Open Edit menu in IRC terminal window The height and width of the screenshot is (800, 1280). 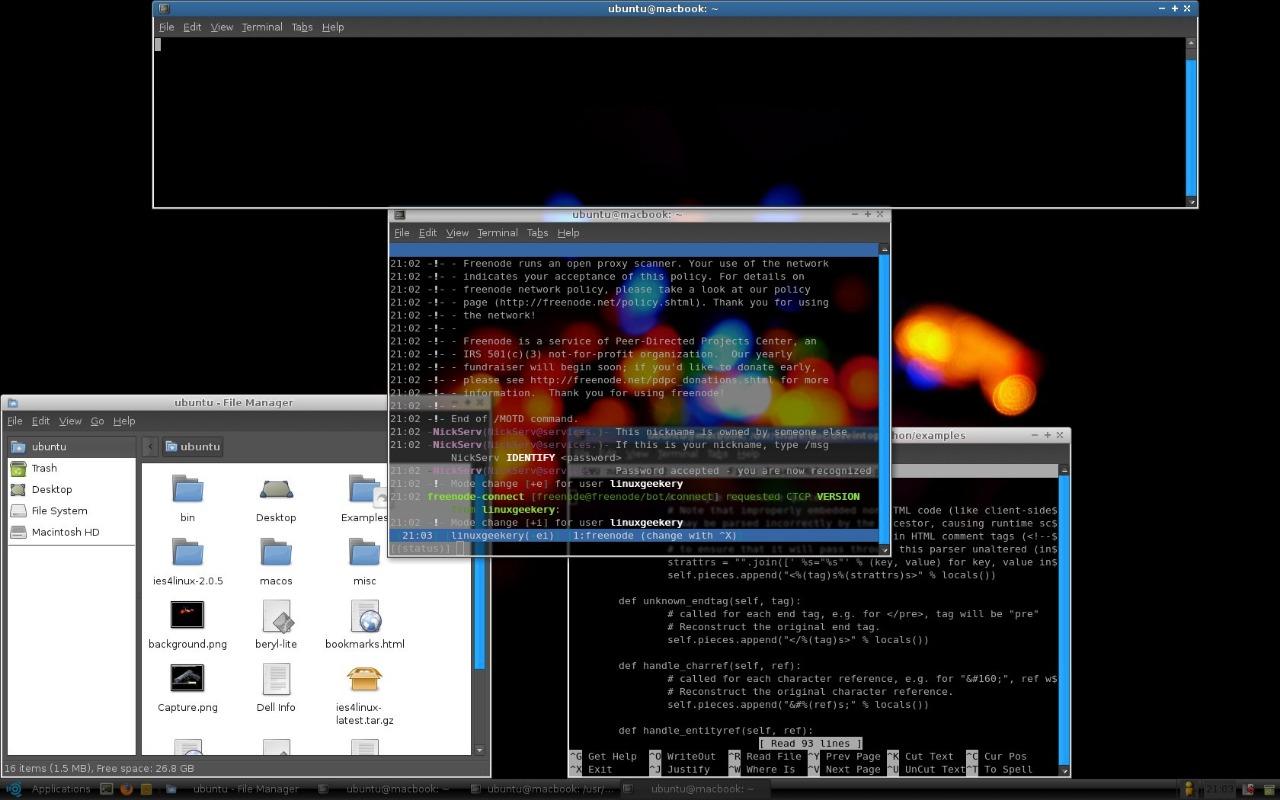(427, 233)
